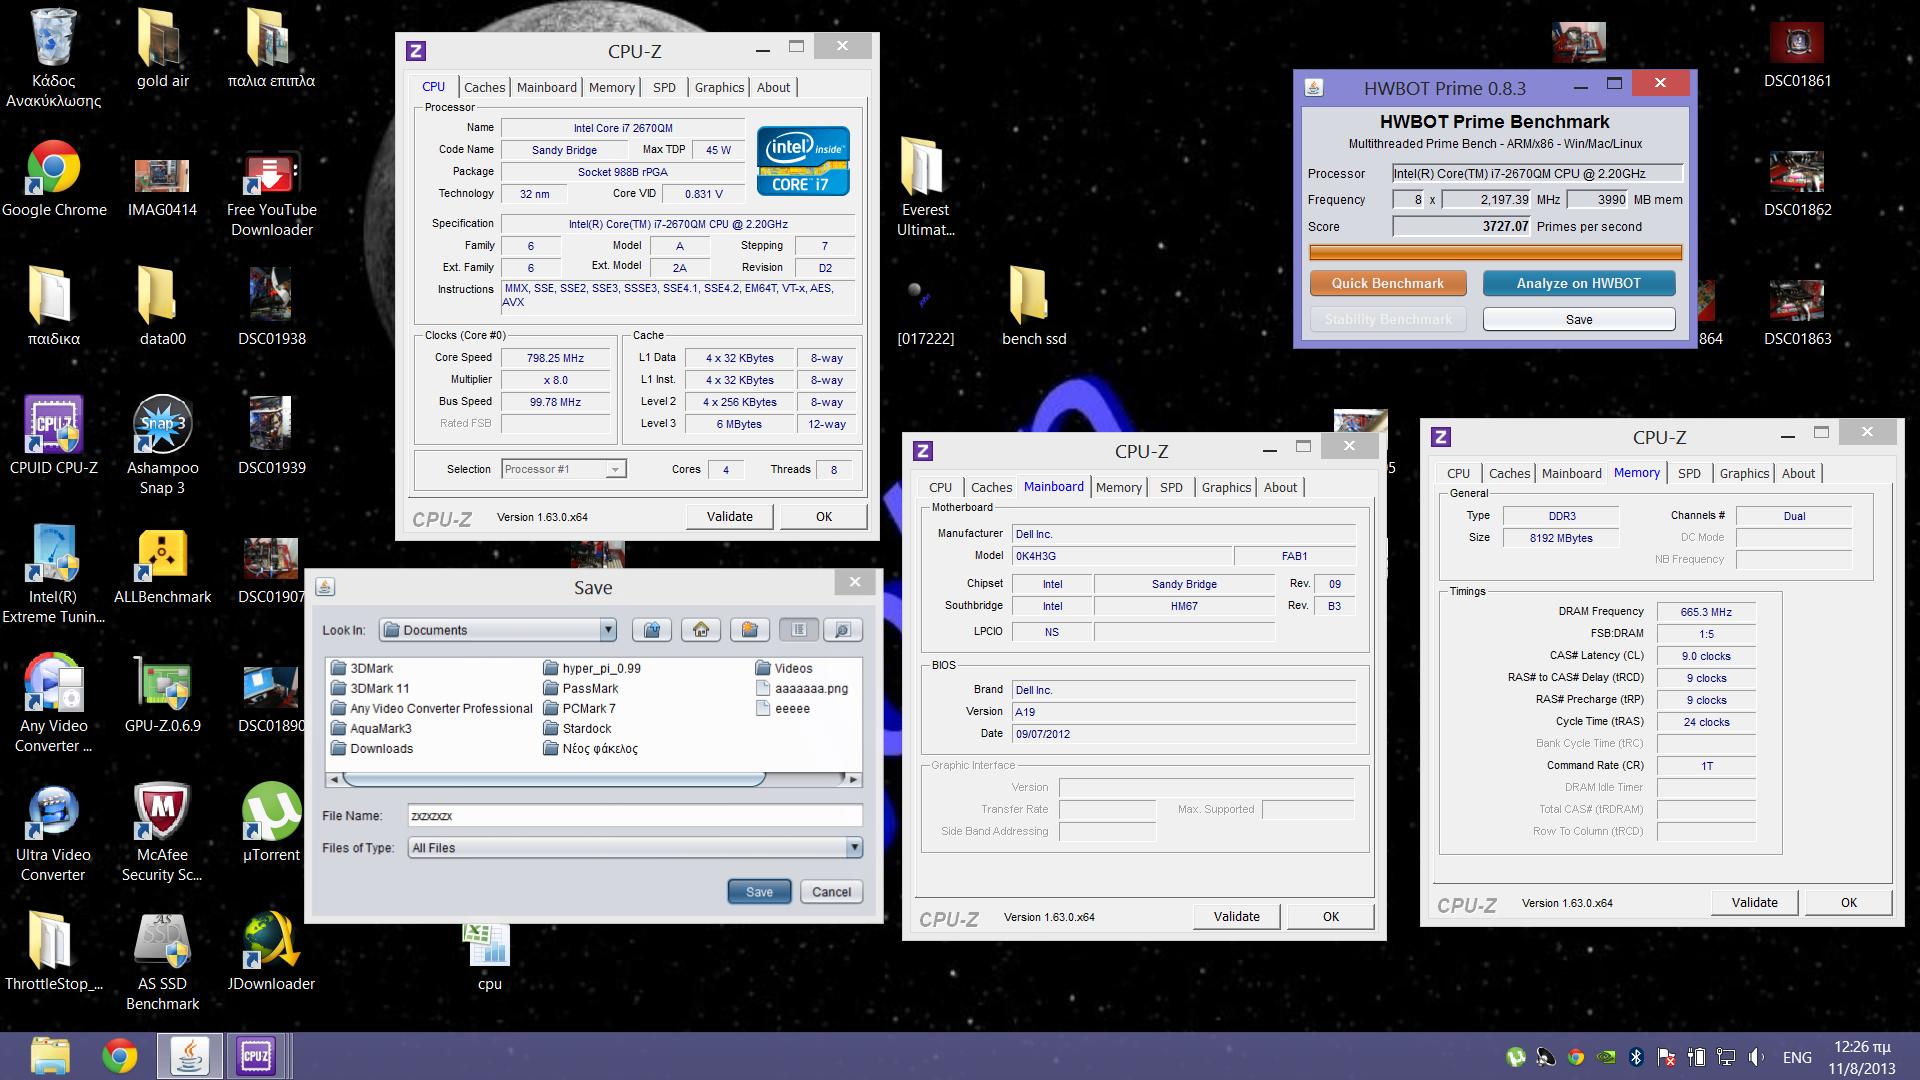The image size is (1920, 1080).
Task: Click the File Name input field
Action: point(635,816)
